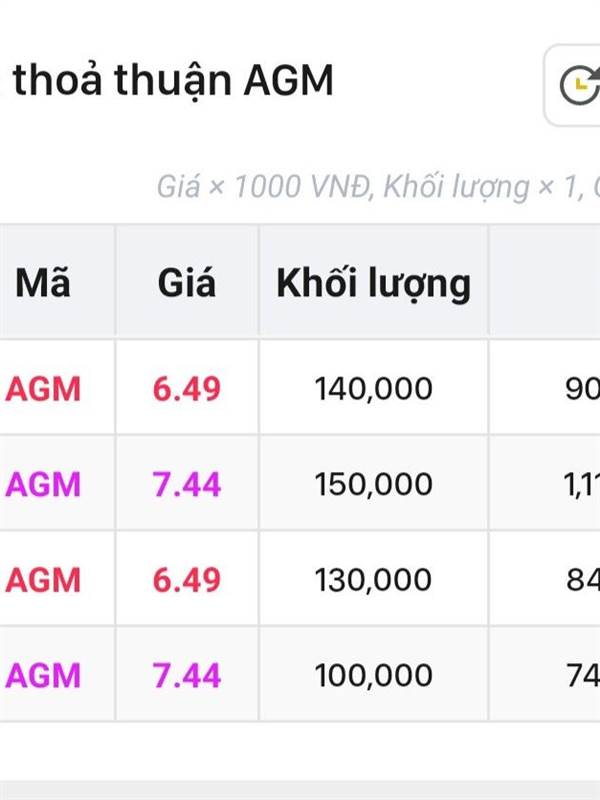Viewport: 600px width, 800px height.
Task: Select price 7.44 in 150,000 row
Action: [x=187, y=484]
